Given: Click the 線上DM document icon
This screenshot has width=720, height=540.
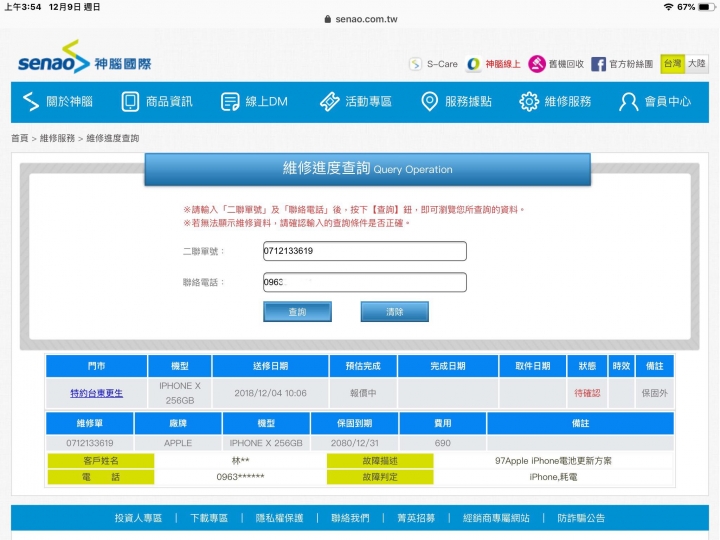Looking at the screenshot, I should pyautogui.click(x=230, y=101).
